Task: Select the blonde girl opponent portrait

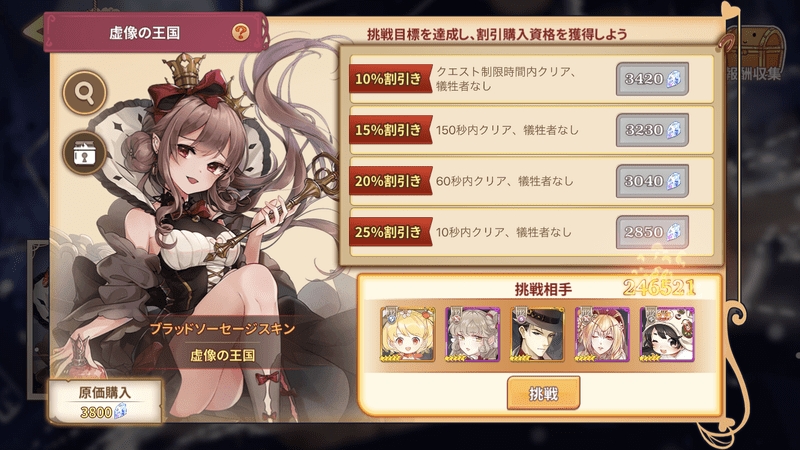Action: coord(408,335)
